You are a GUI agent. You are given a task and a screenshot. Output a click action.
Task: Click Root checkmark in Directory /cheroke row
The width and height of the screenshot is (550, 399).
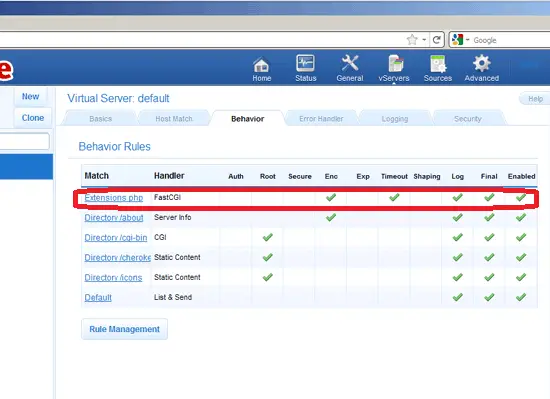(x=268, y=257)
